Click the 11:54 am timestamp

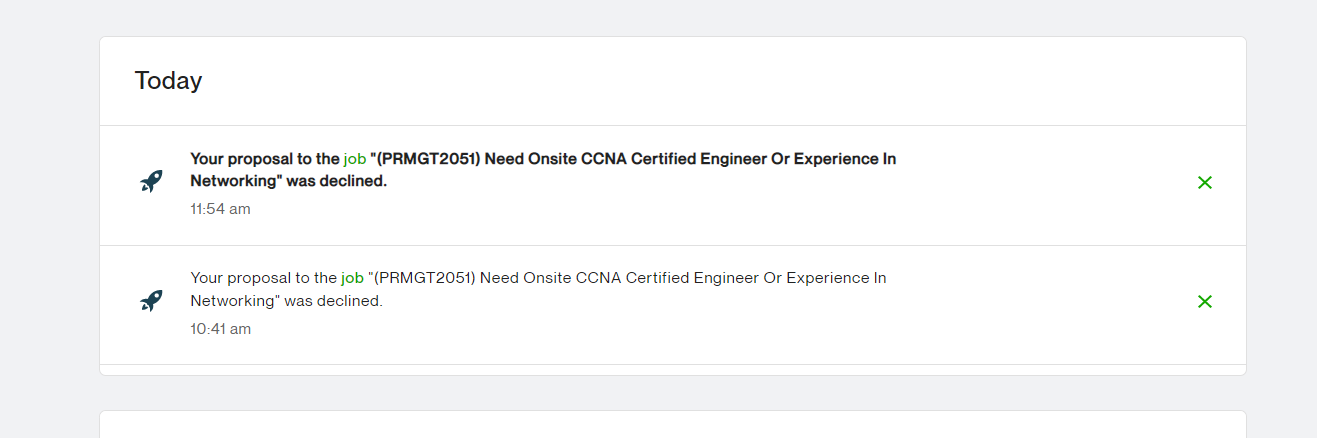[220, 209]
